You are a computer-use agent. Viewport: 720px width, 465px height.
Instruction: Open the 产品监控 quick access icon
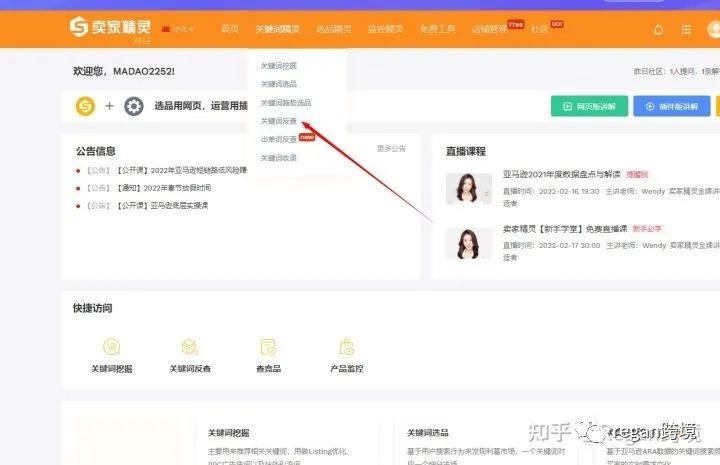tap(347, 347)
